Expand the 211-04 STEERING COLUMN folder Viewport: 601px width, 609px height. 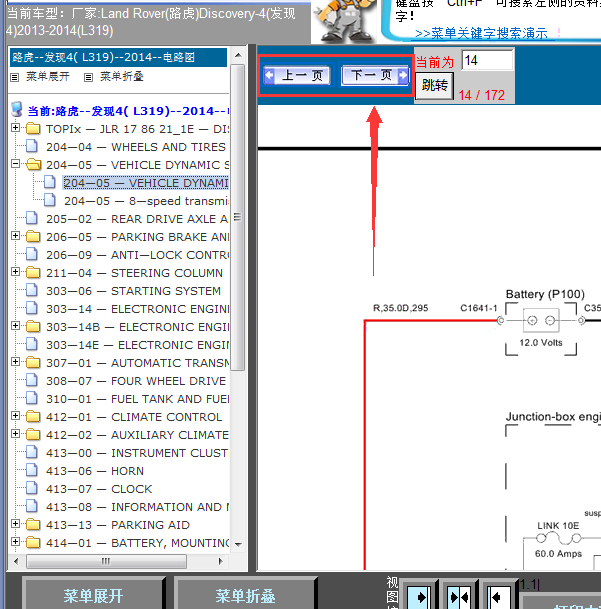(x=15, y=272)
